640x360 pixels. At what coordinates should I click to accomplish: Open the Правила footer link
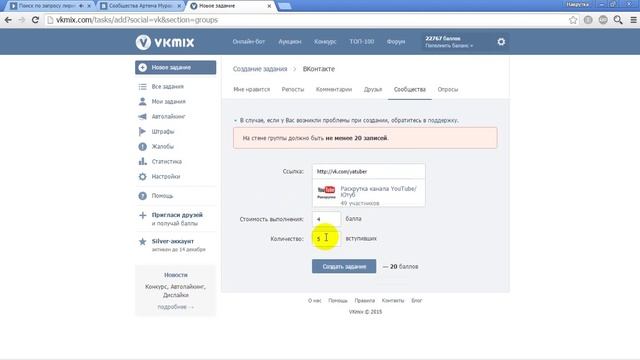(364, 300)
